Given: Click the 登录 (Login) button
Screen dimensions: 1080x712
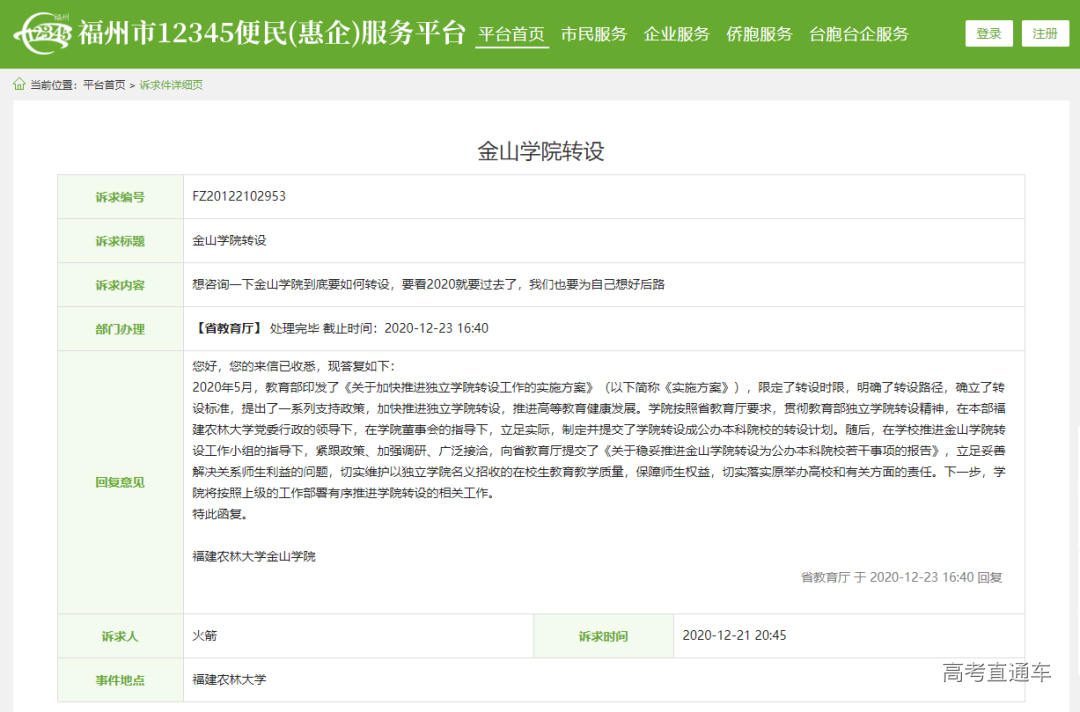Looking at the screenshot, I should [x=988, y=32].
